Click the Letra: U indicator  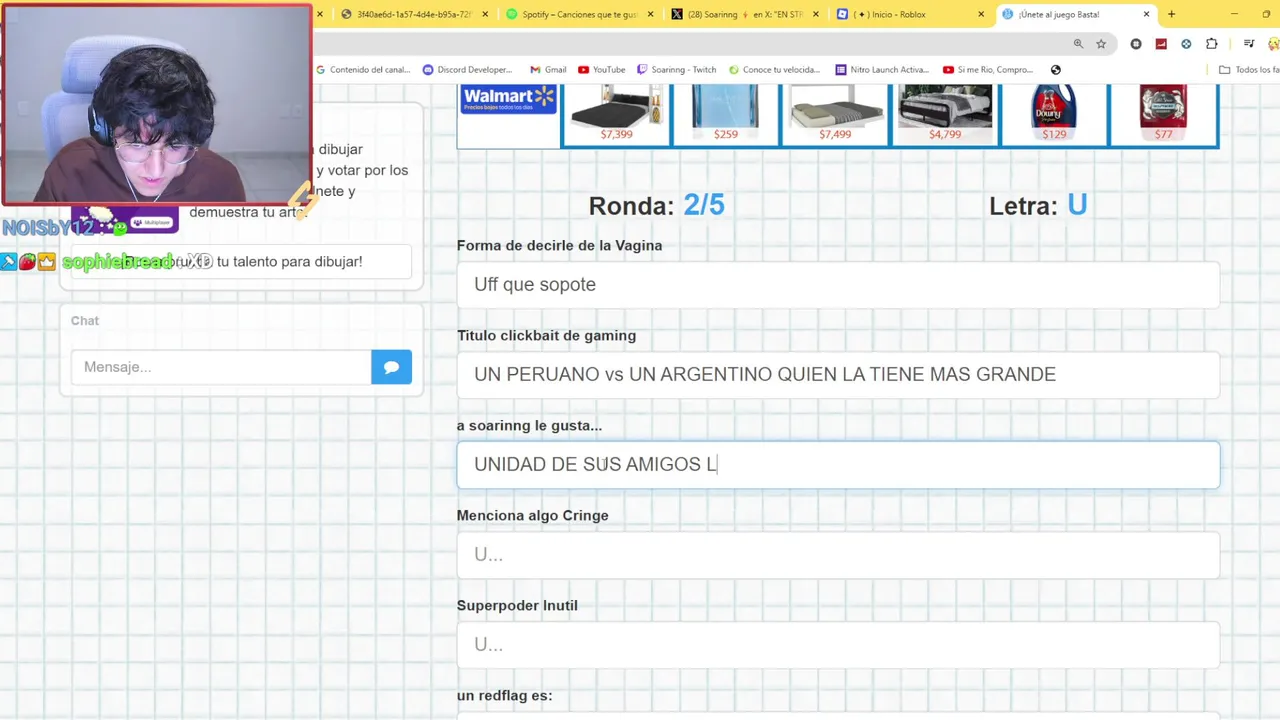(x=1038, y=205)
